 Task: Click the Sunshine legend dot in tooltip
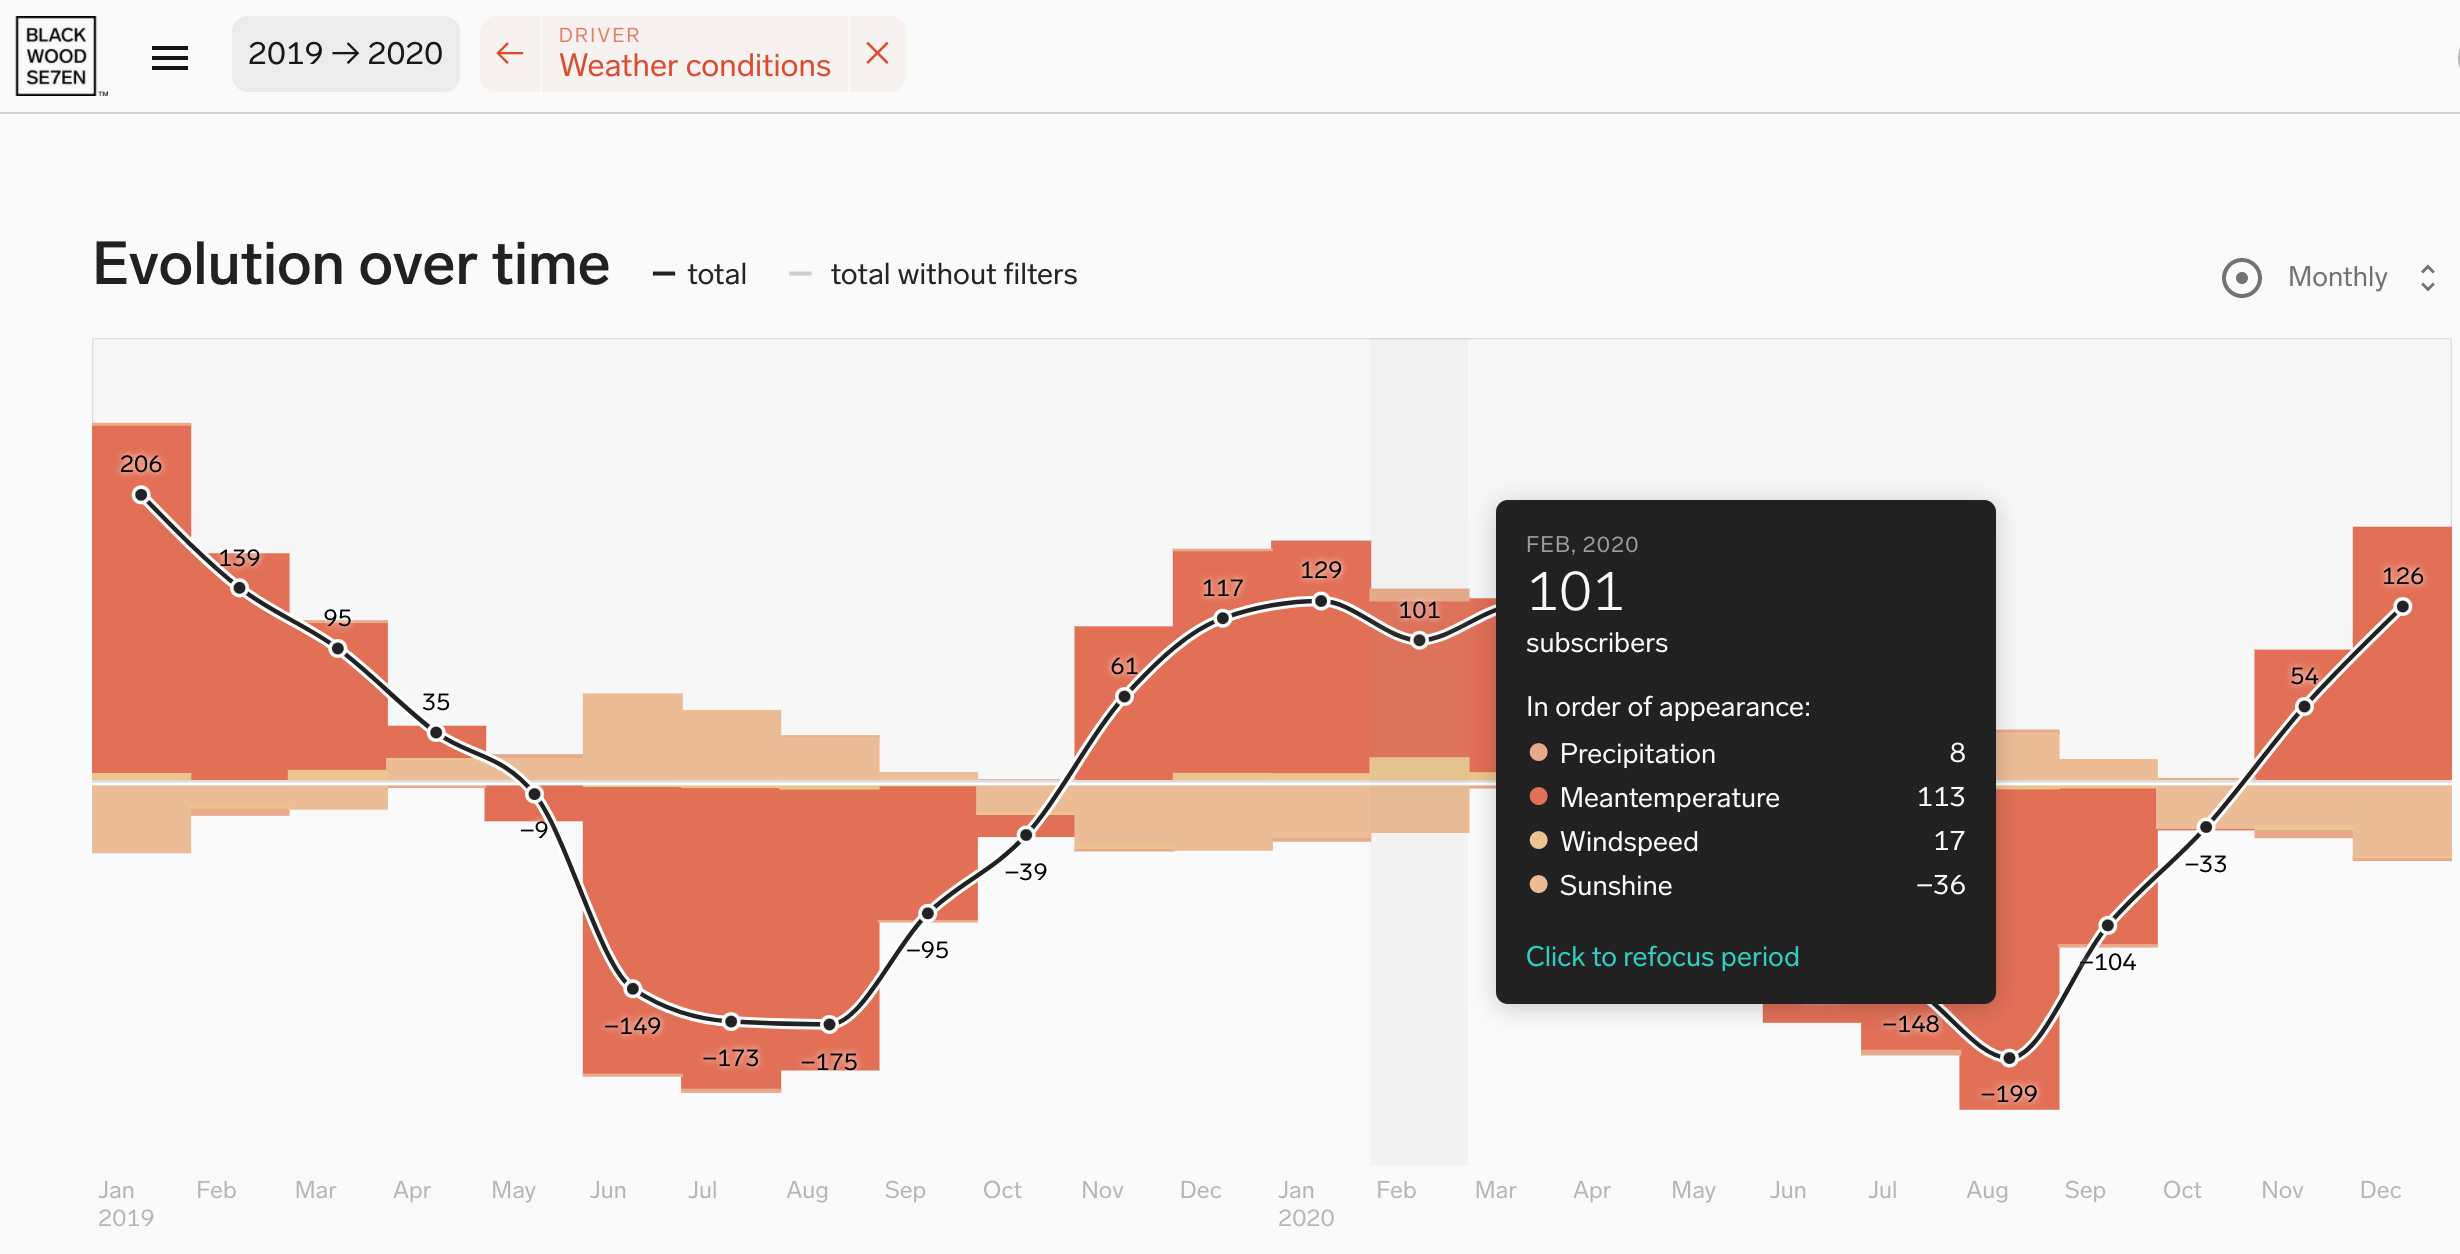tap(1538, 884)
